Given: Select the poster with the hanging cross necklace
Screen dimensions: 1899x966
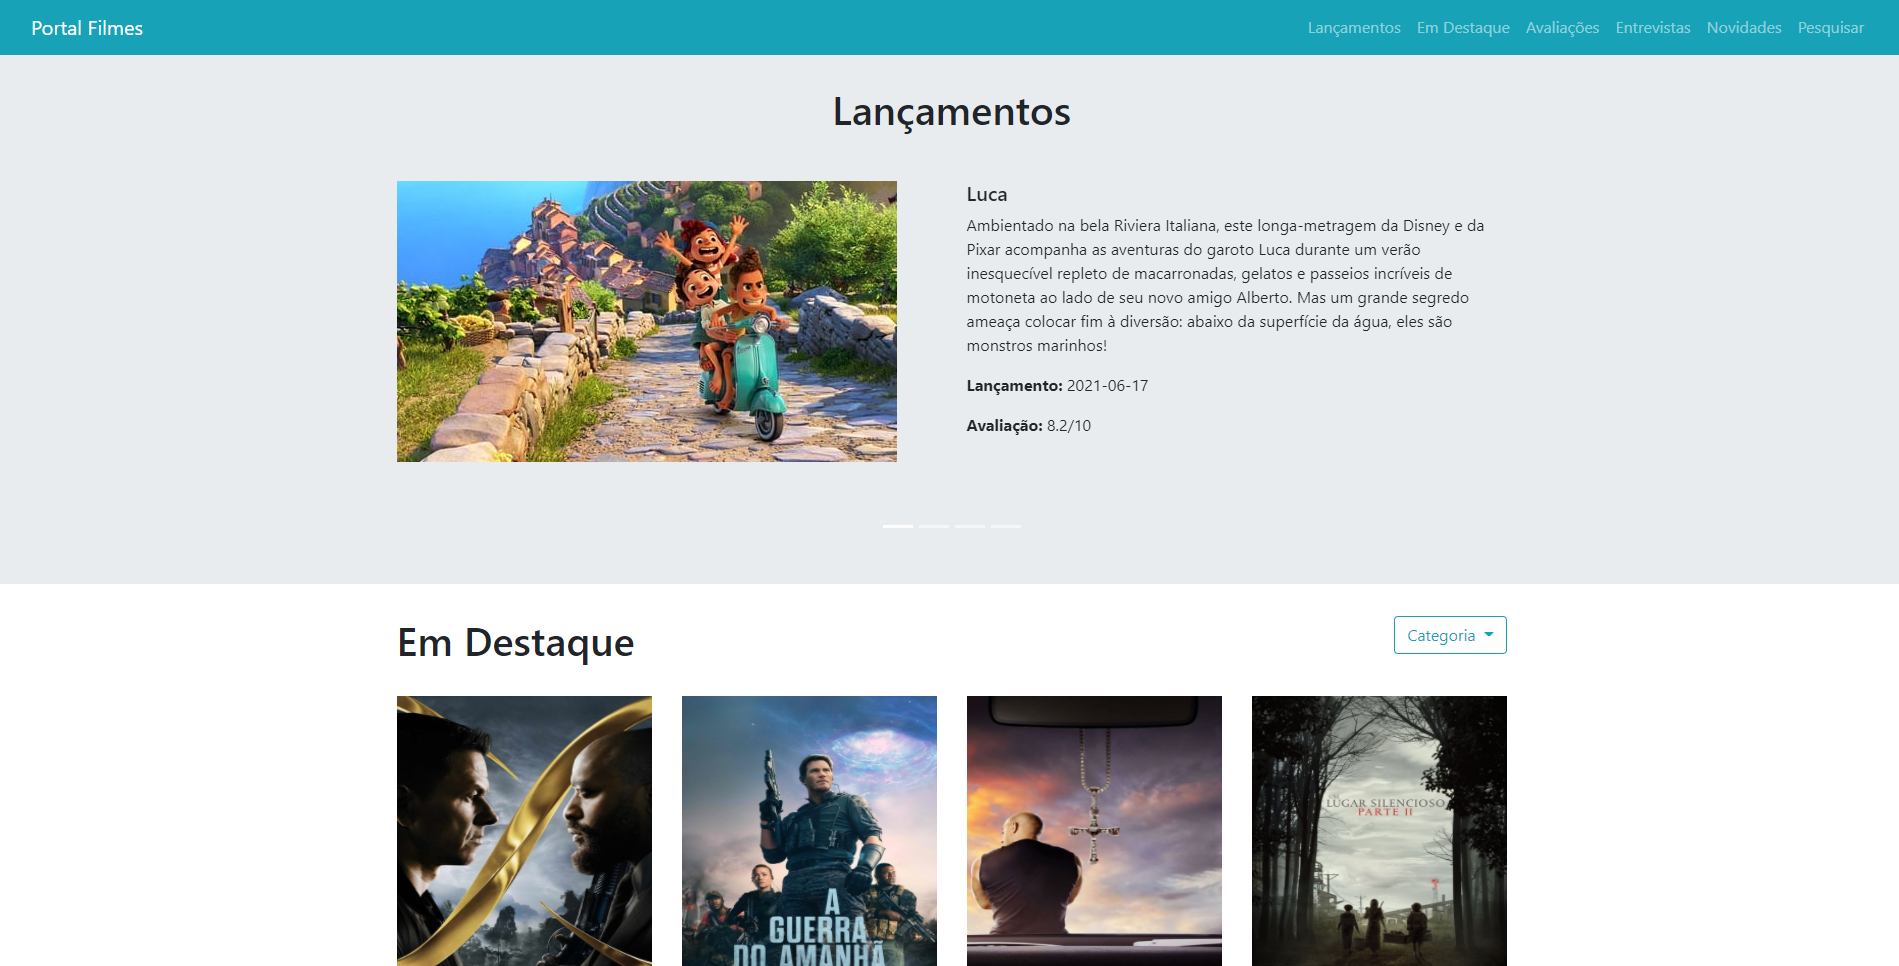Looking at the screenshot, I should (1094, 830).
